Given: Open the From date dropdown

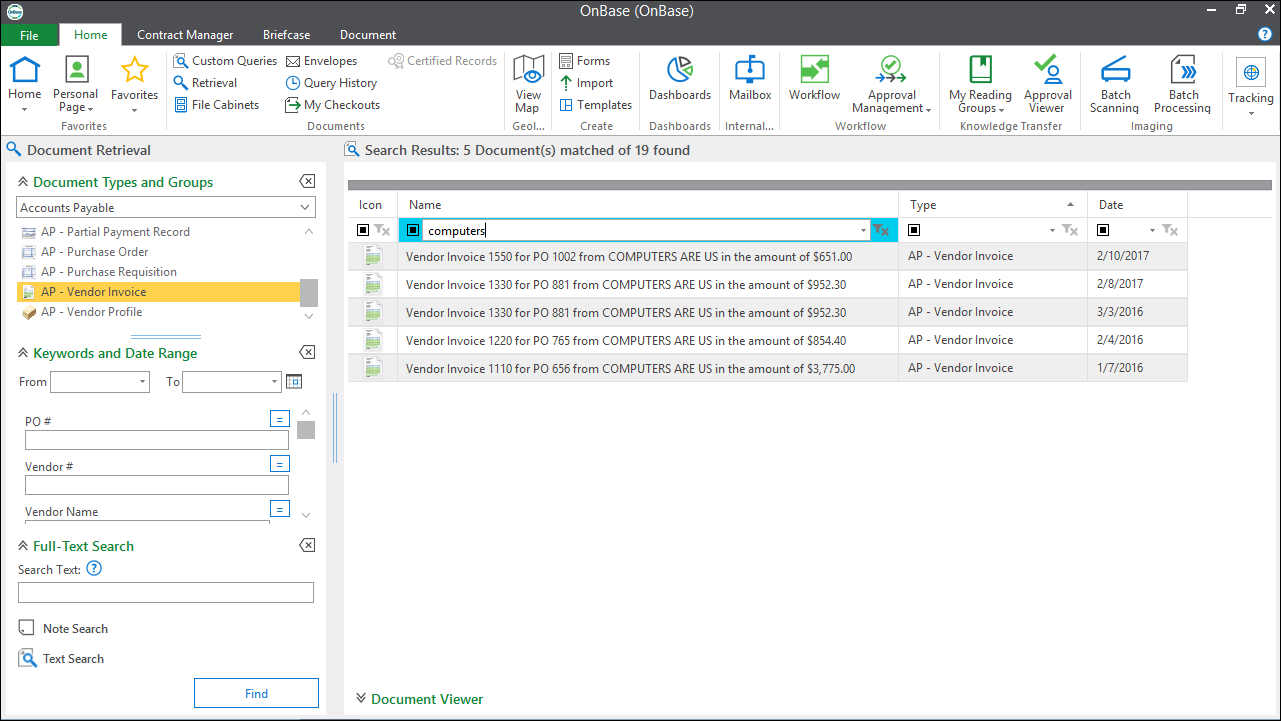Looking at the screenshot, I should (143, 382).
